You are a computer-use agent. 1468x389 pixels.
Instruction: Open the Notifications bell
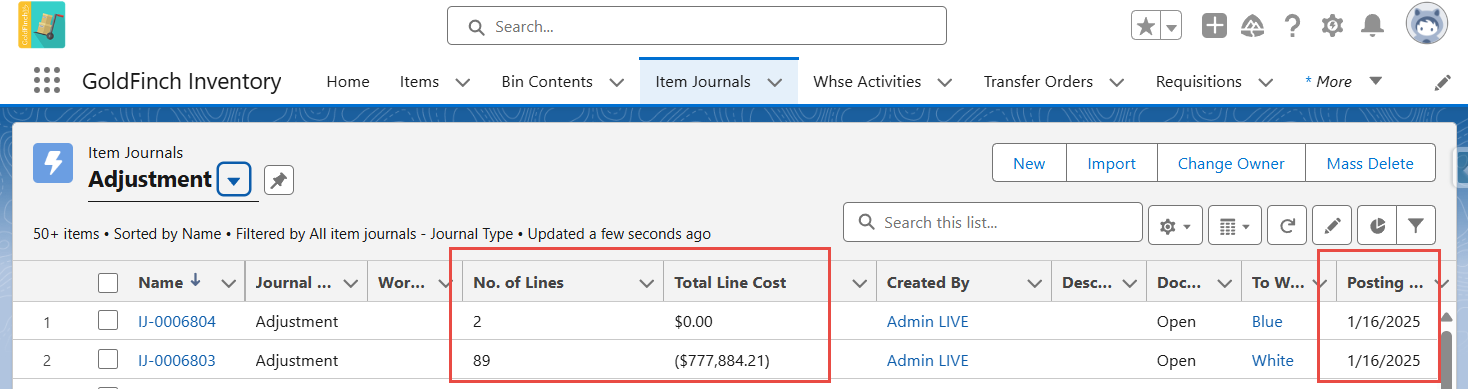pos(1373,26)
